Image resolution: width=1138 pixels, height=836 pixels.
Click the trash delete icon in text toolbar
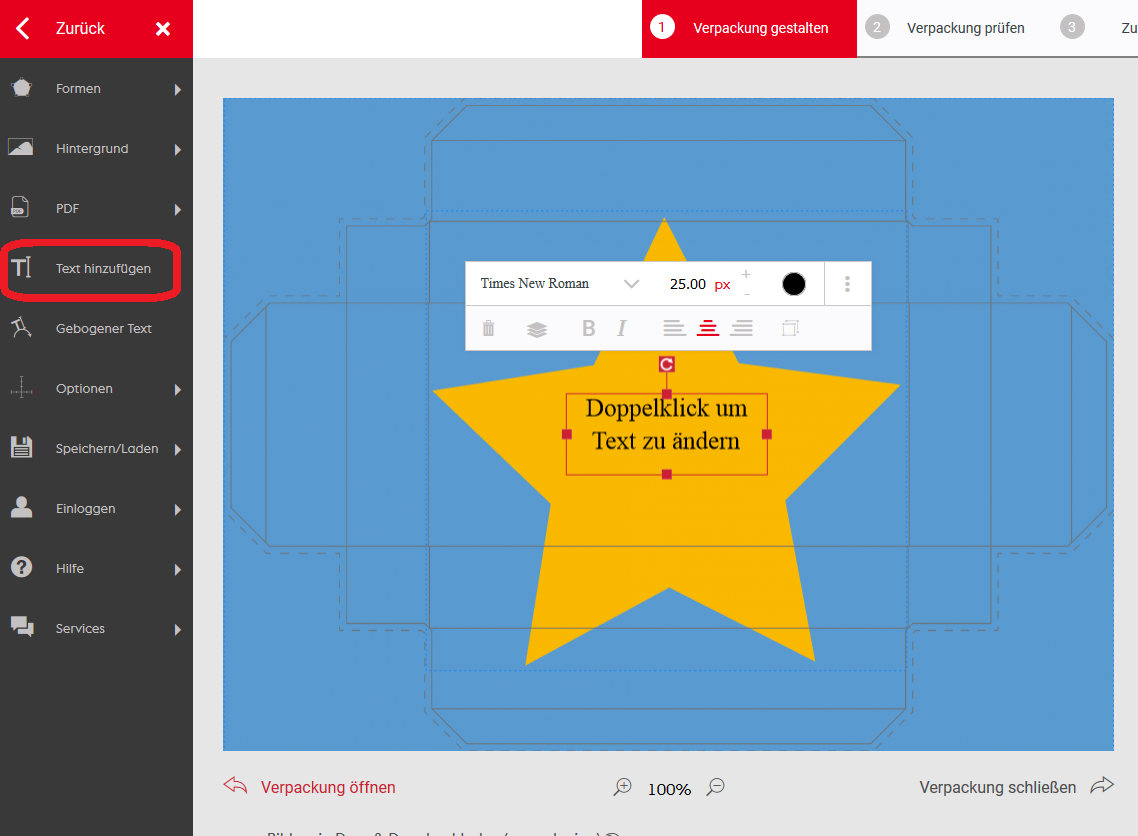coord(488,328)
